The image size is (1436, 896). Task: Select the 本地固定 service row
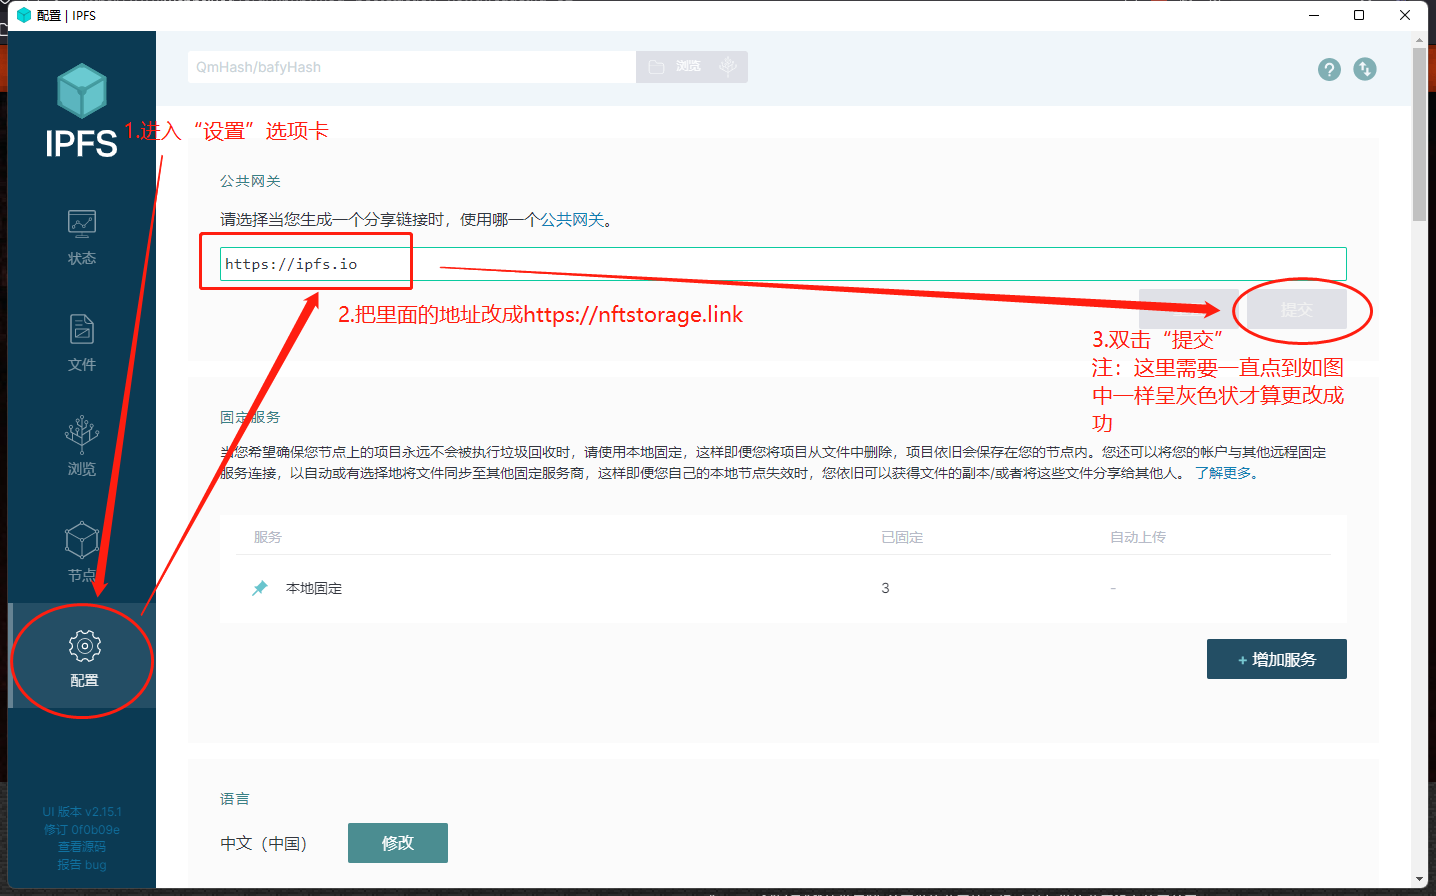pos(783,588)
